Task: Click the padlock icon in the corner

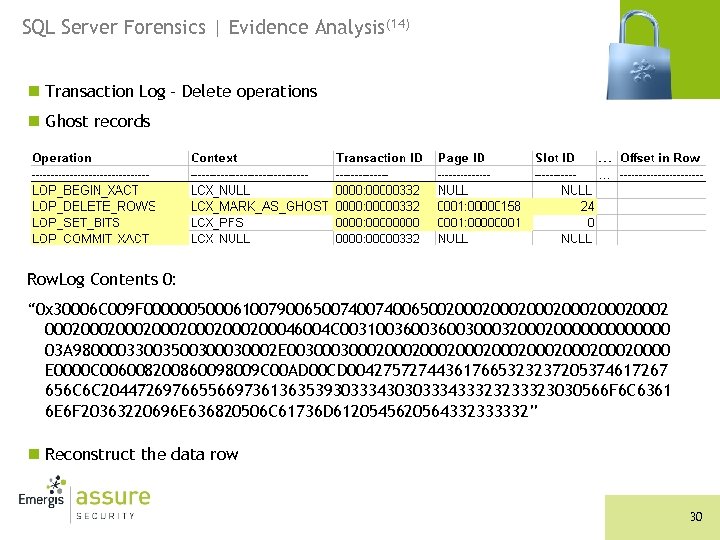Action: 639,54
